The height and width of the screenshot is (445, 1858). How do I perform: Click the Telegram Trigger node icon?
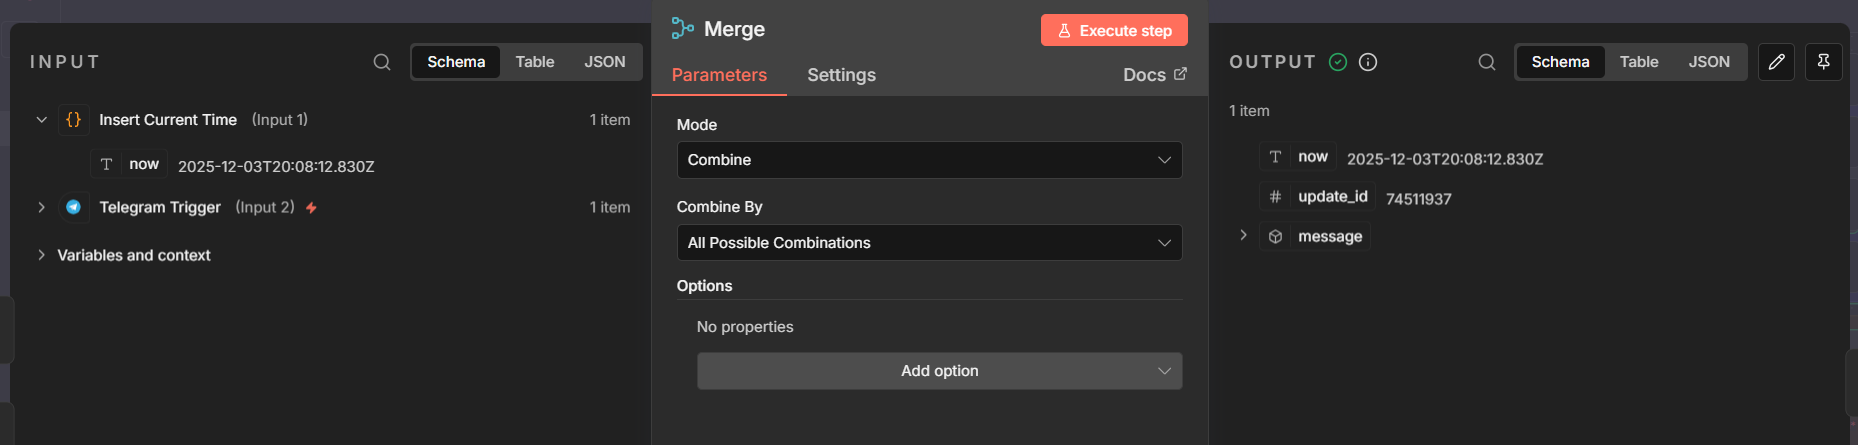(x=73, y=207)
